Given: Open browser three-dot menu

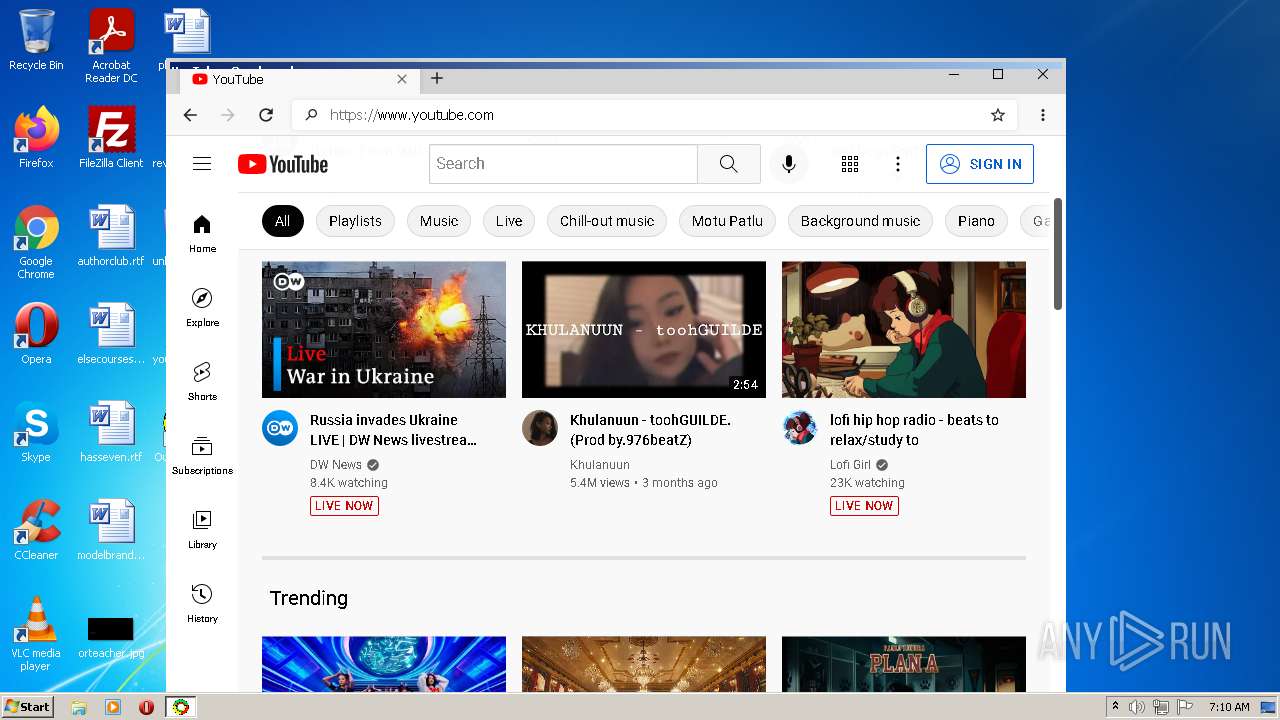Looking at the screenshot, I should (x=1043, y=115).
